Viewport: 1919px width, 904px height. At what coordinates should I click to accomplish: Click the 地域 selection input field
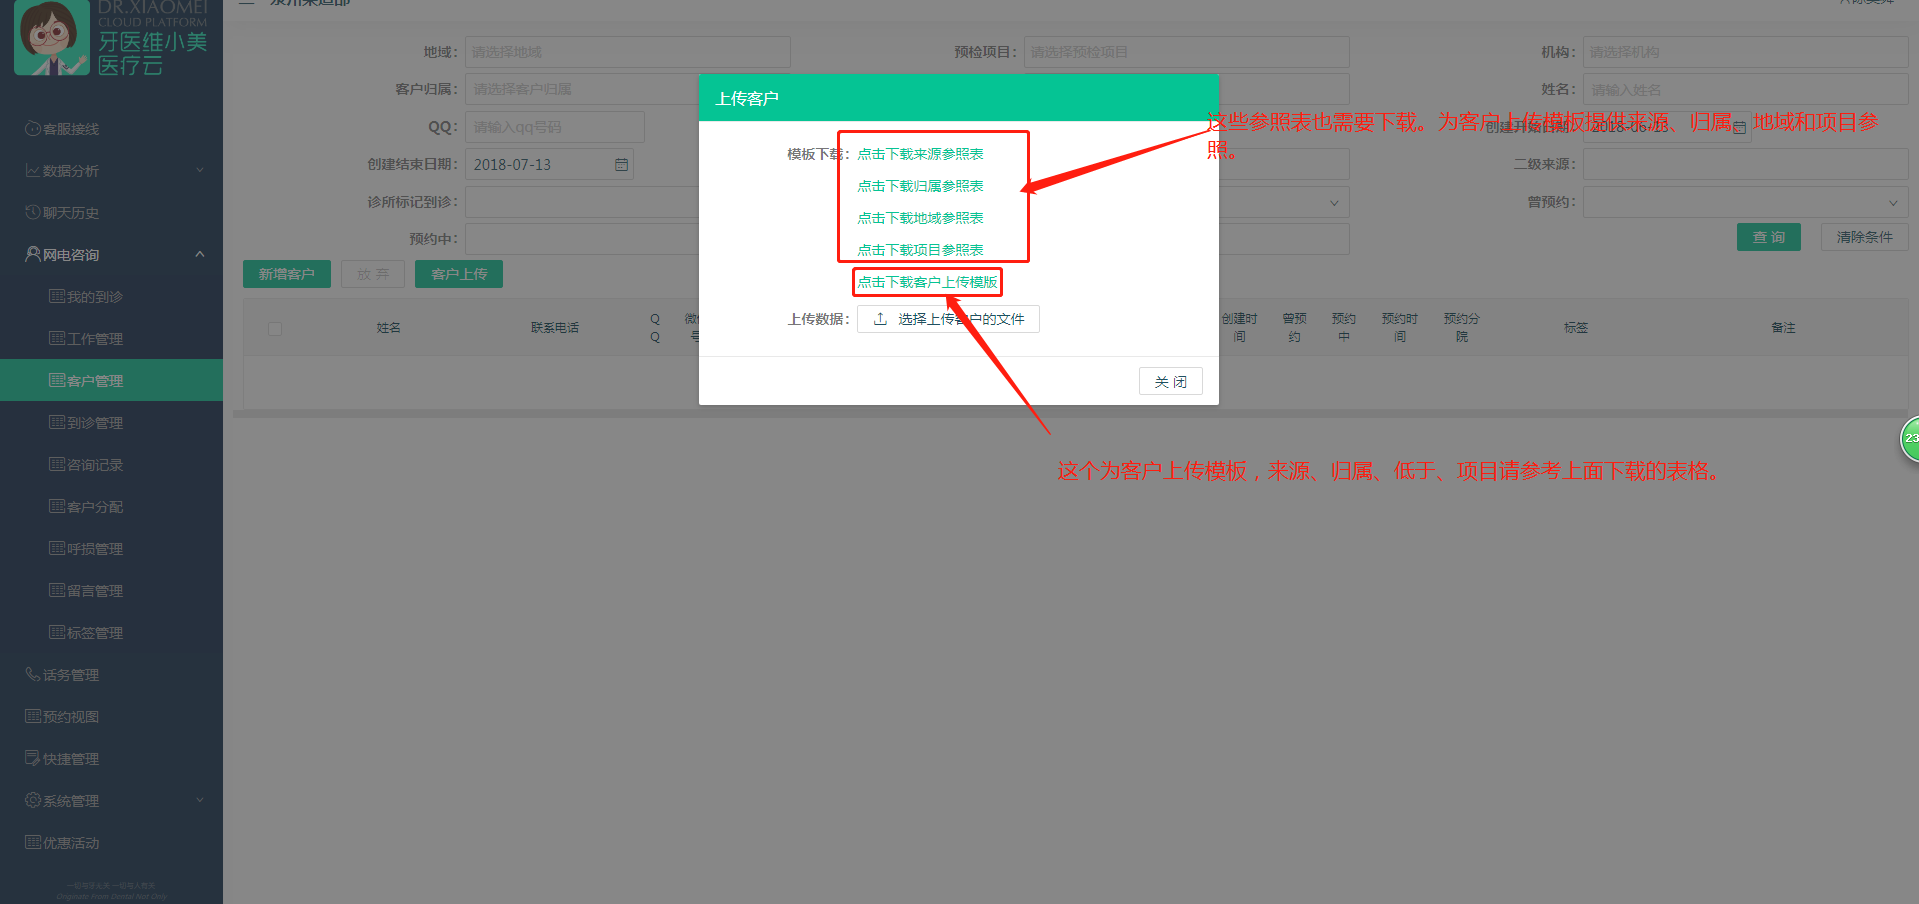pyautogui.click(x=627, y=52)
